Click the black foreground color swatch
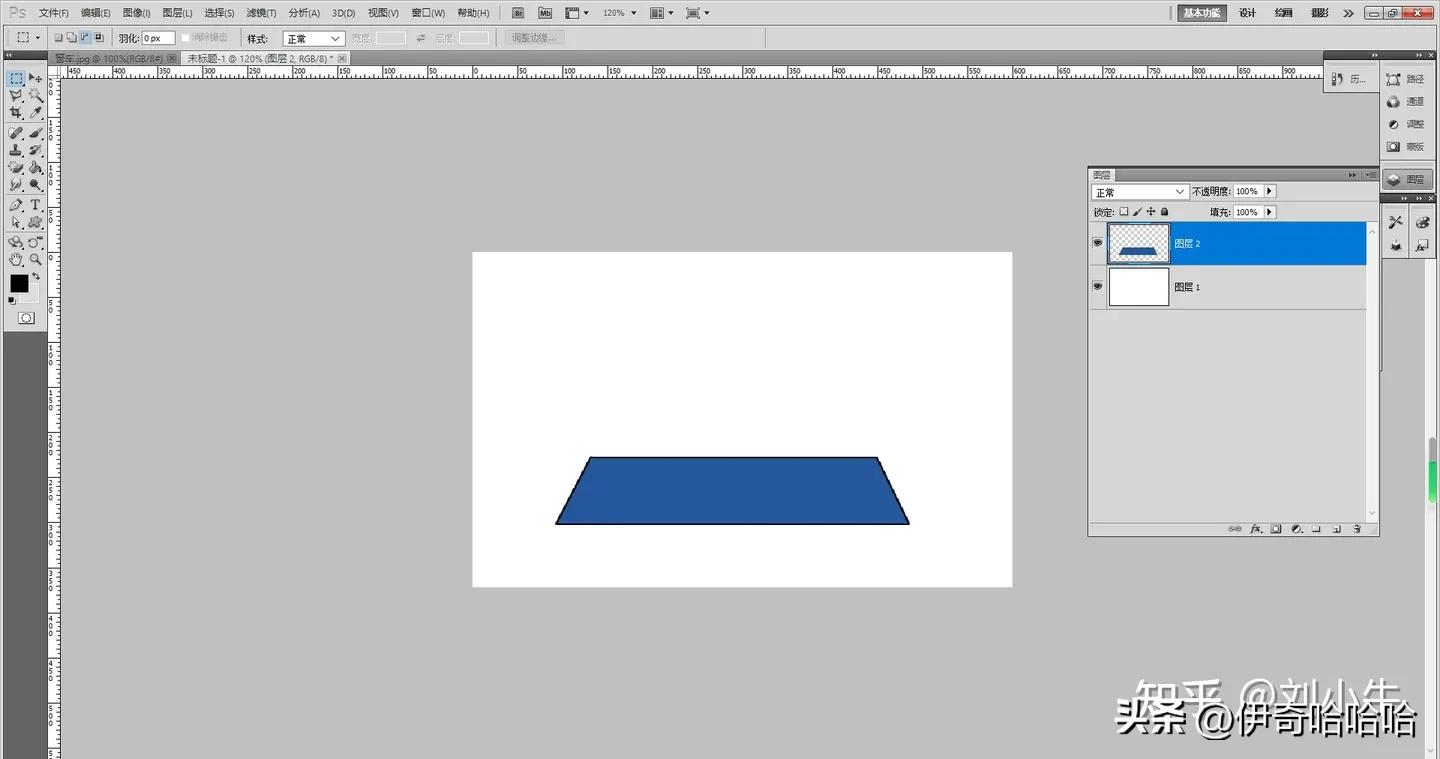This screenshot has width=1440, height=759. [x=19, y=283]
